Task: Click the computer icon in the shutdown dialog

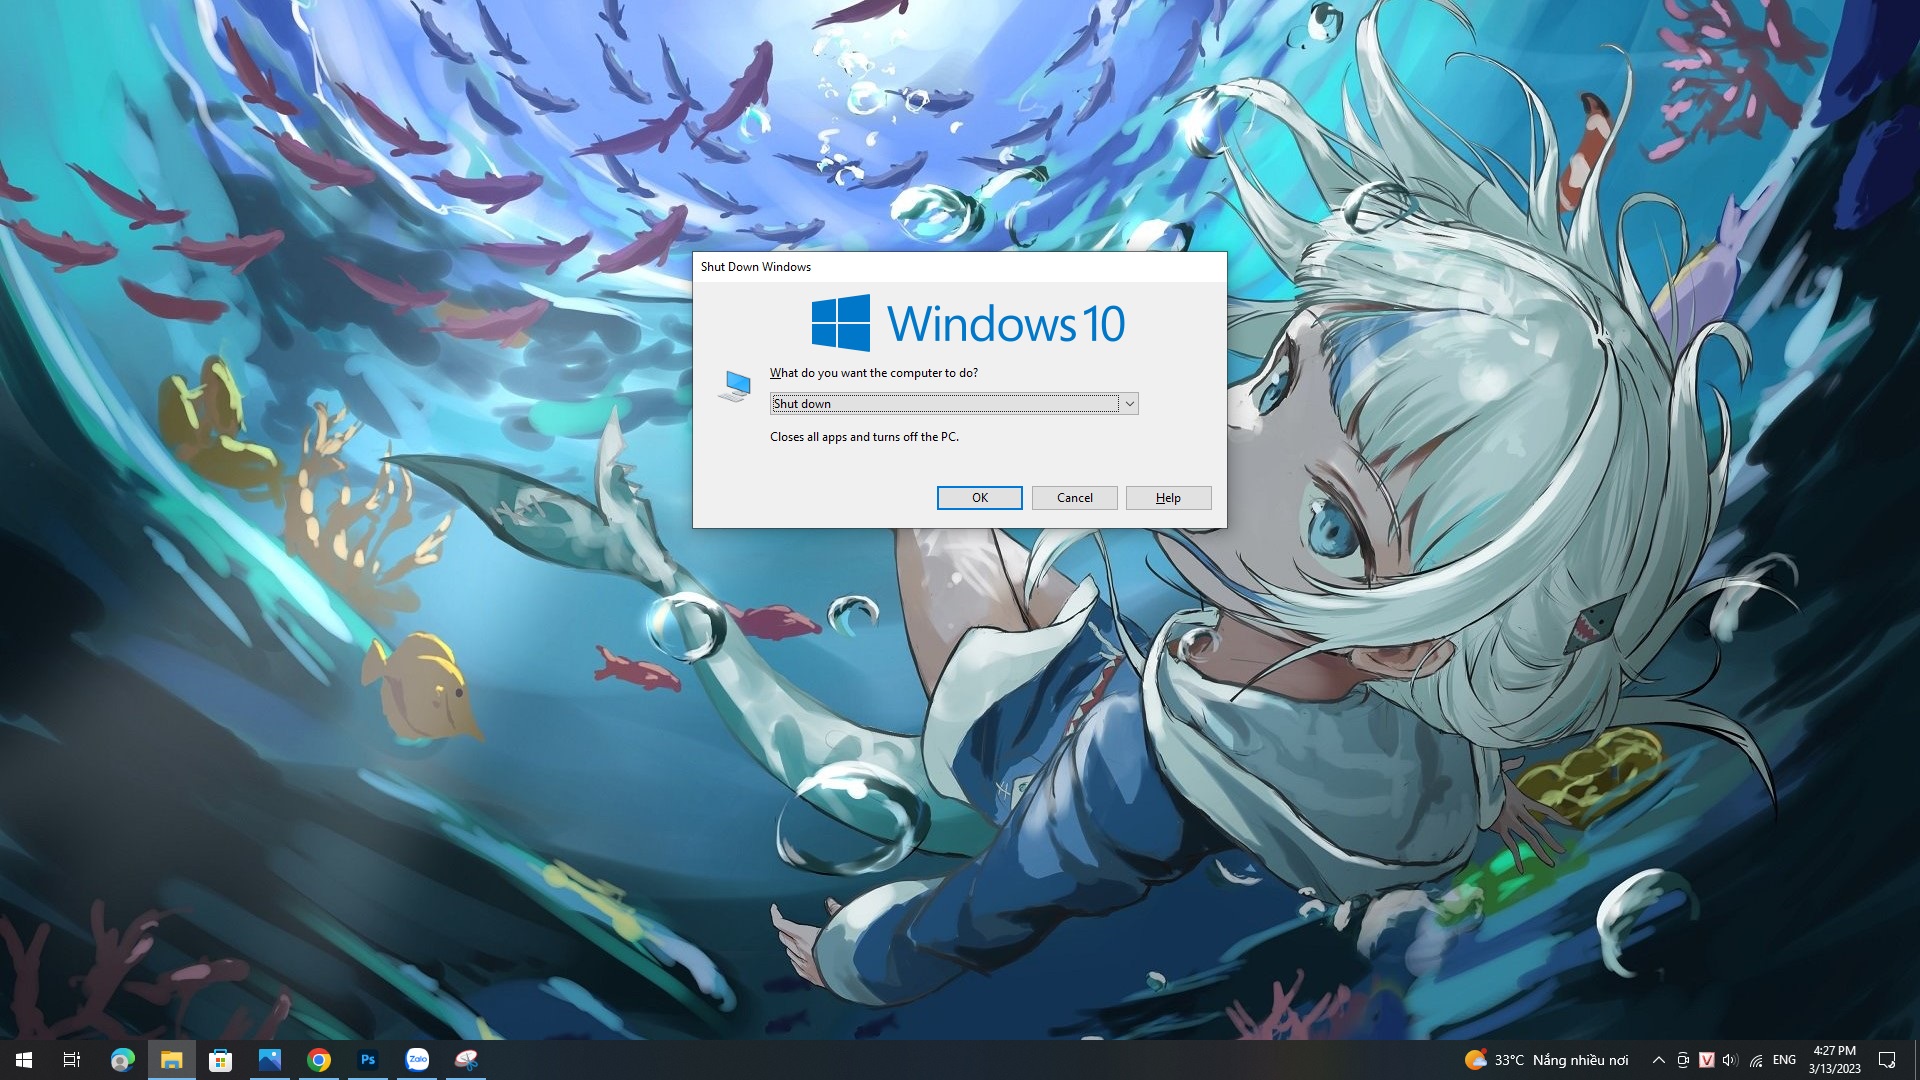Action: [734, 386]
